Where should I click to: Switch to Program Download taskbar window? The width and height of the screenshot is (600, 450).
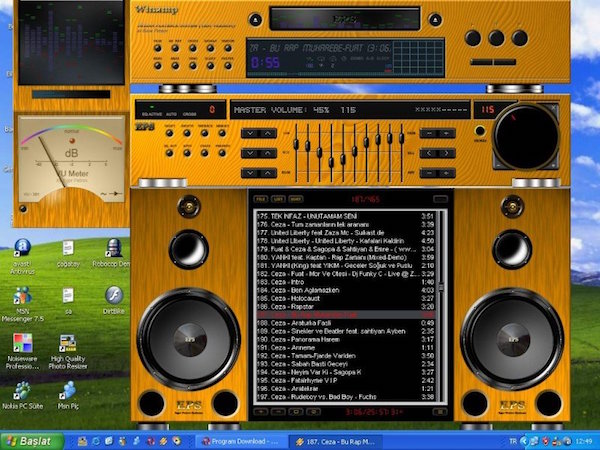click(240, 441)
